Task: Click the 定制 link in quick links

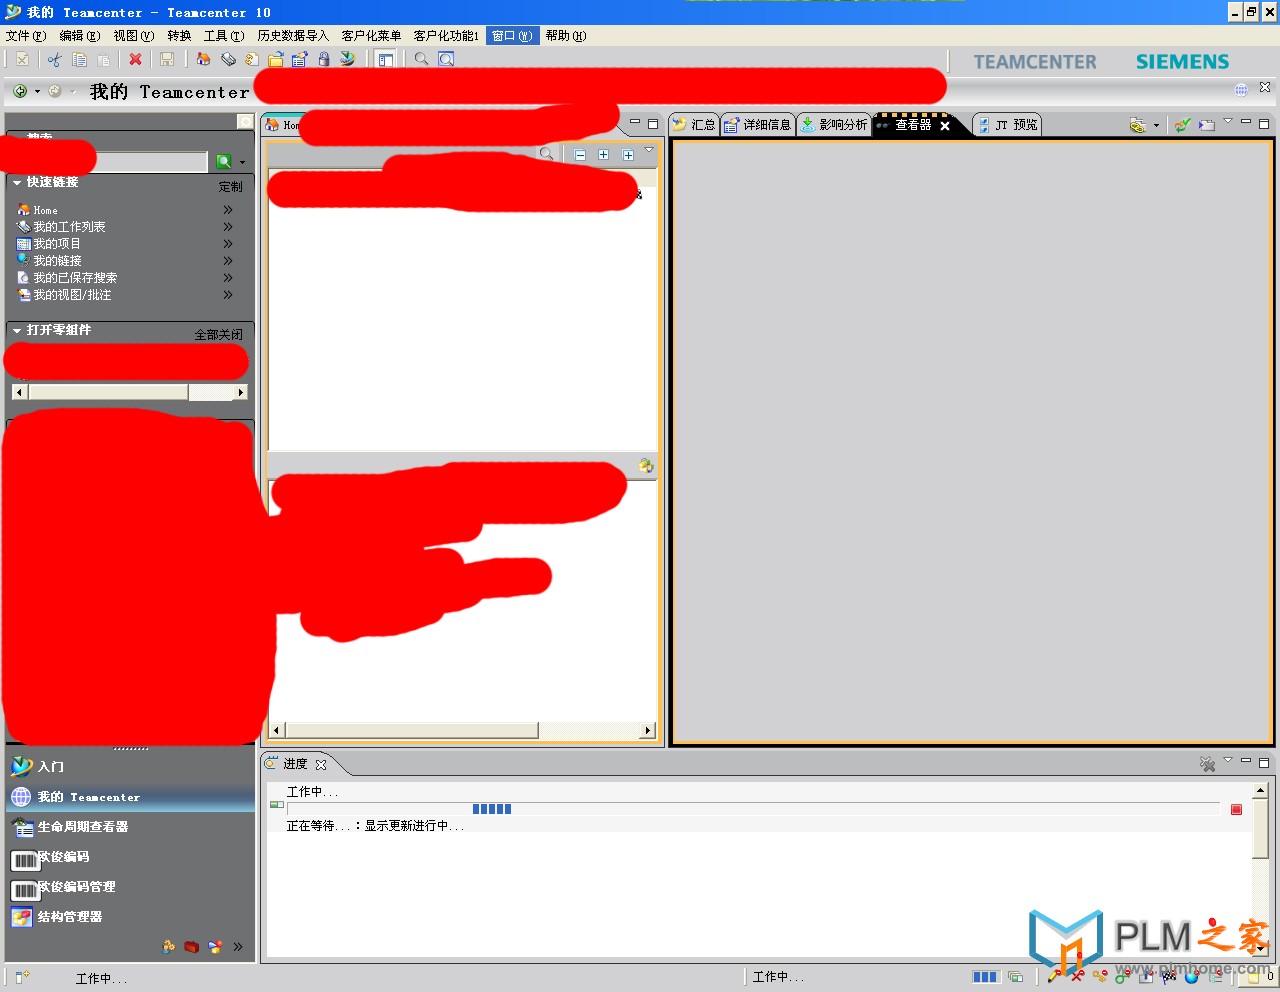Action: [x=231, y=186]
